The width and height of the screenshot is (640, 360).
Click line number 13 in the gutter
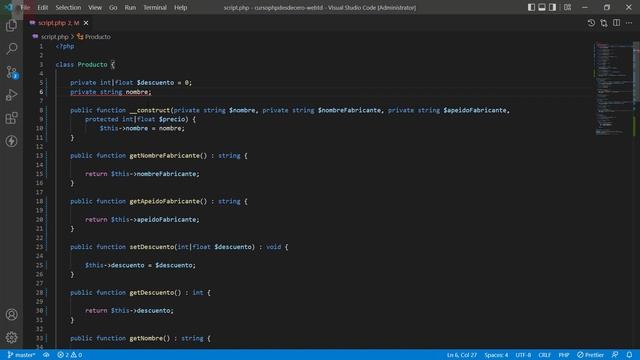click(39, 156)
